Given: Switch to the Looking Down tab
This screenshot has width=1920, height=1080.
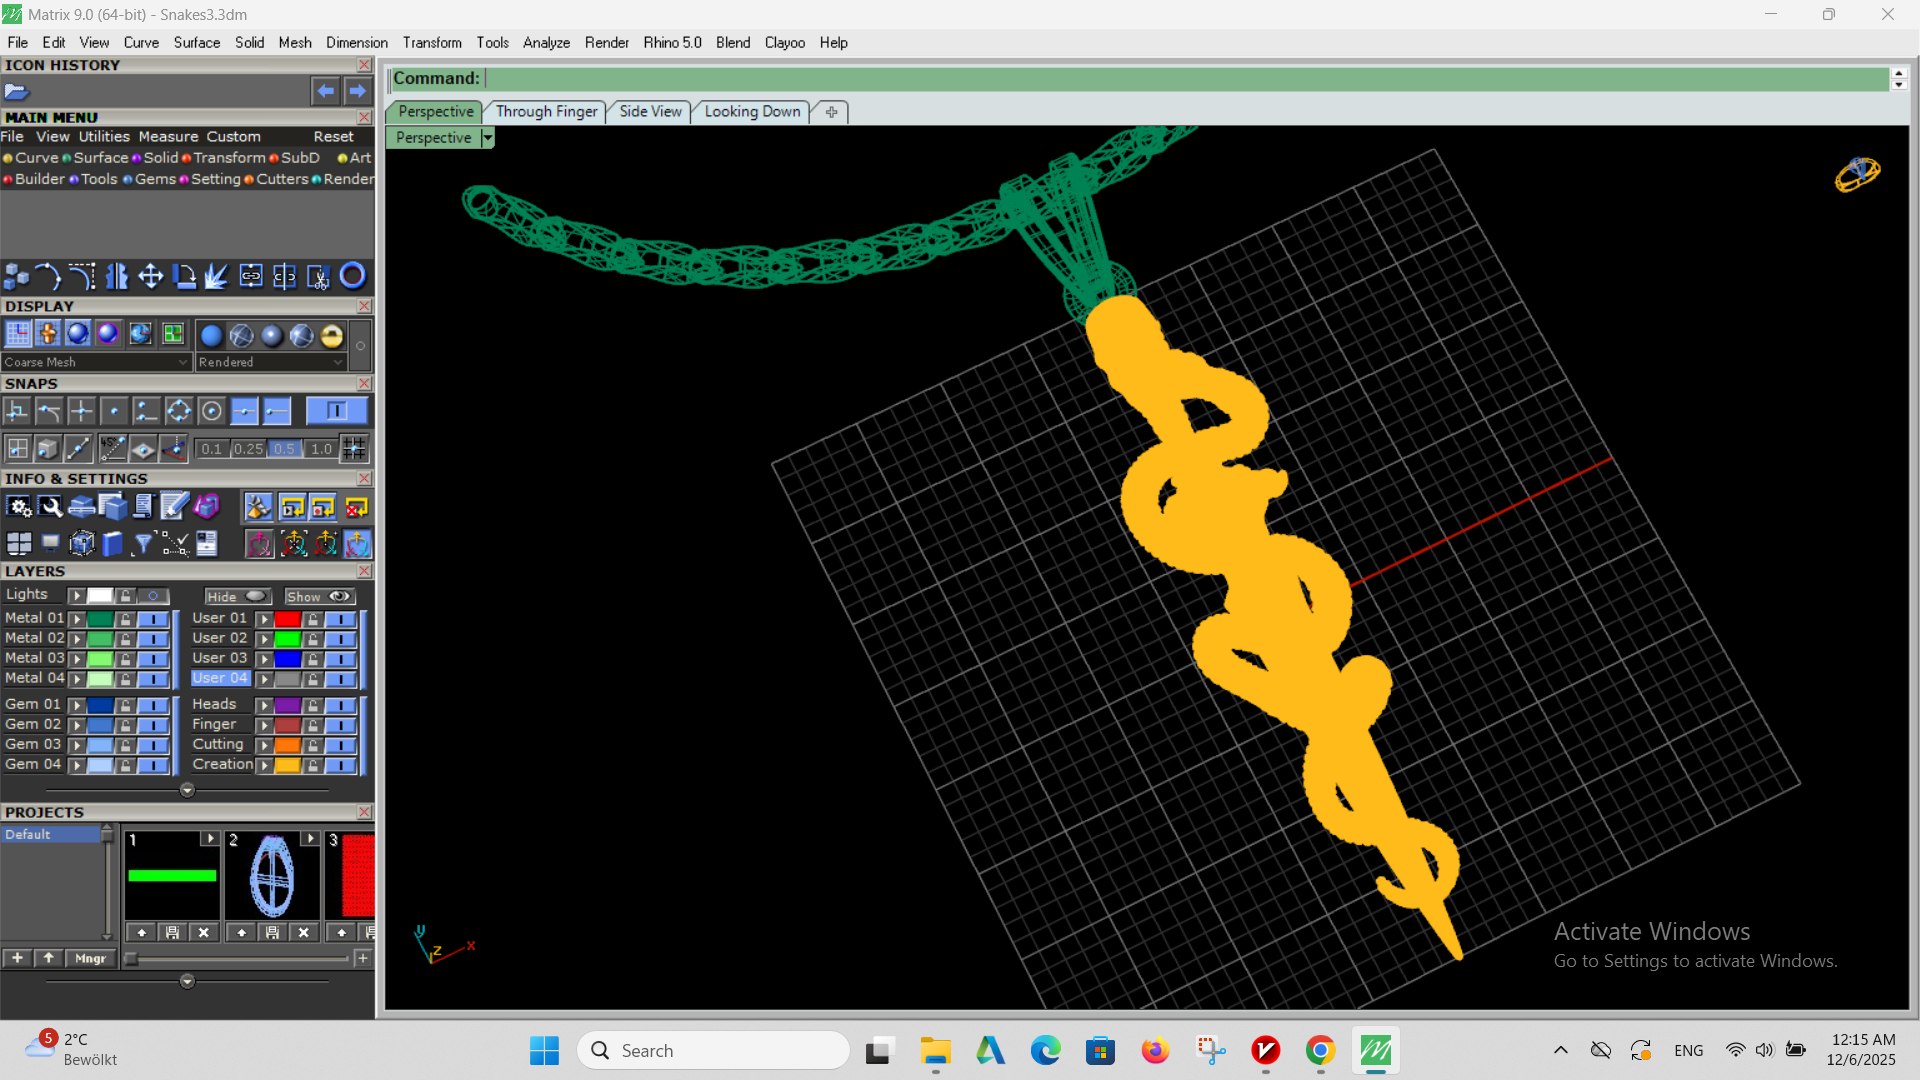Looking at the screenshot, I should tap(752, 111).
